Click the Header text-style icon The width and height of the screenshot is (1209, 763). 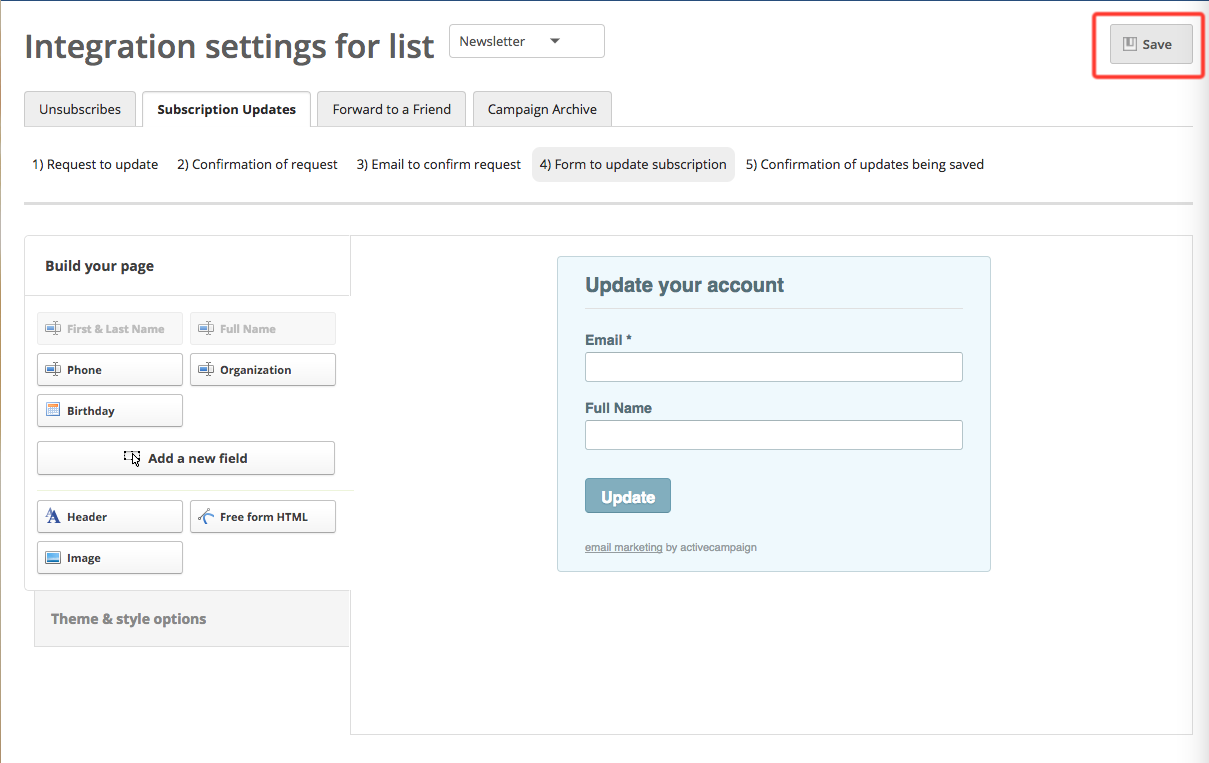click(x=52, y=516)
